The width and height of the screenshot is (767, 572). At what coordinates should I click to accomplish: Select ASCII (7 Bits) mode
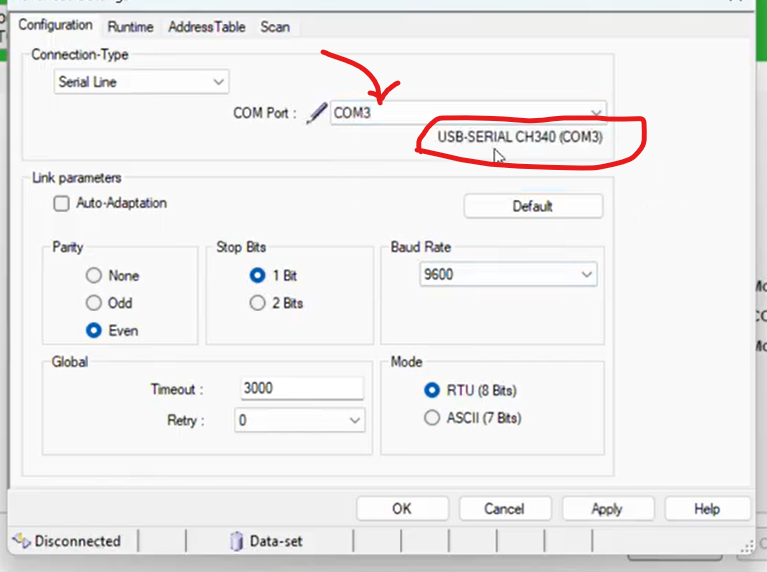pos(432,418)
